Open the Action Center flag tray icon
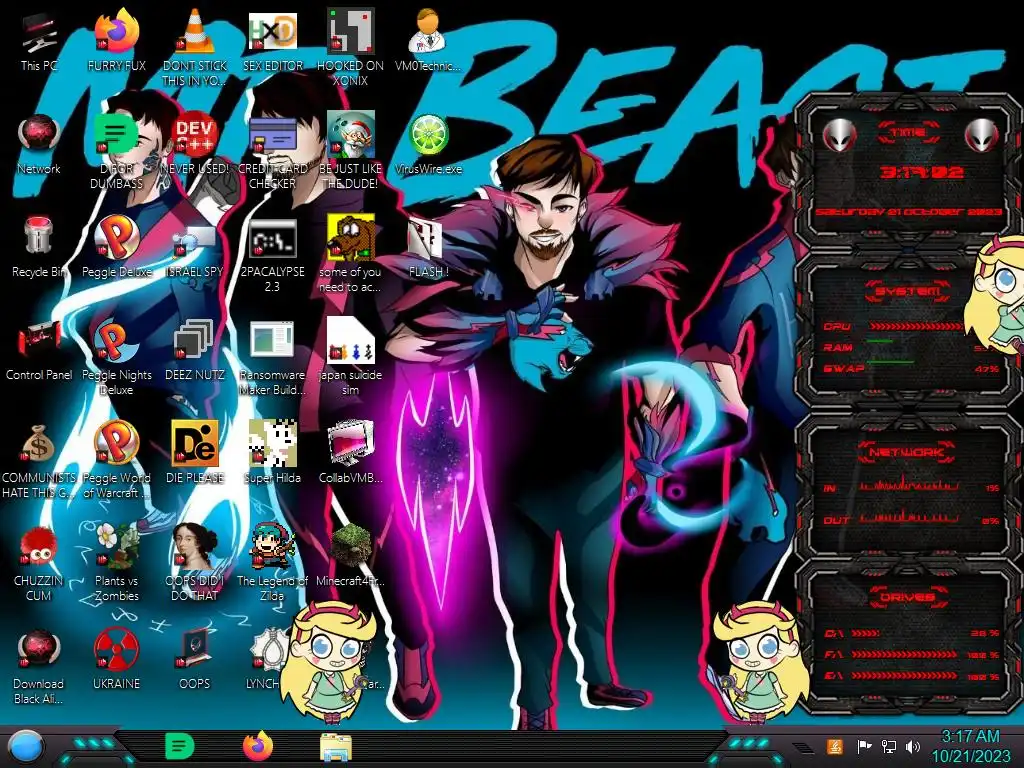The width and height of the screenshot is (1024, 768). click(x=864, y=746)
